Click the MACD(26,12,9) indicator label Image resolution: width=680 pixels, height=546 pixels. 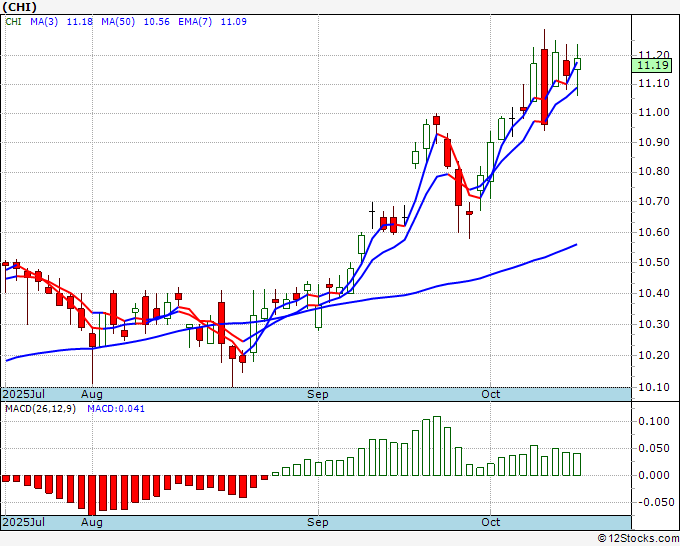(40, 409)
